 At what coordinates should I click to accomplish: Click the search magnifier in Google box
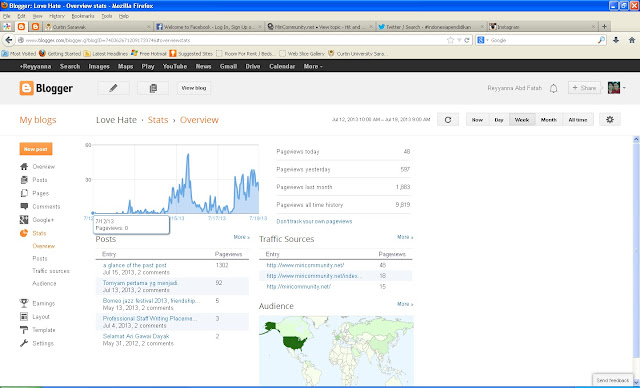(601, 40)
